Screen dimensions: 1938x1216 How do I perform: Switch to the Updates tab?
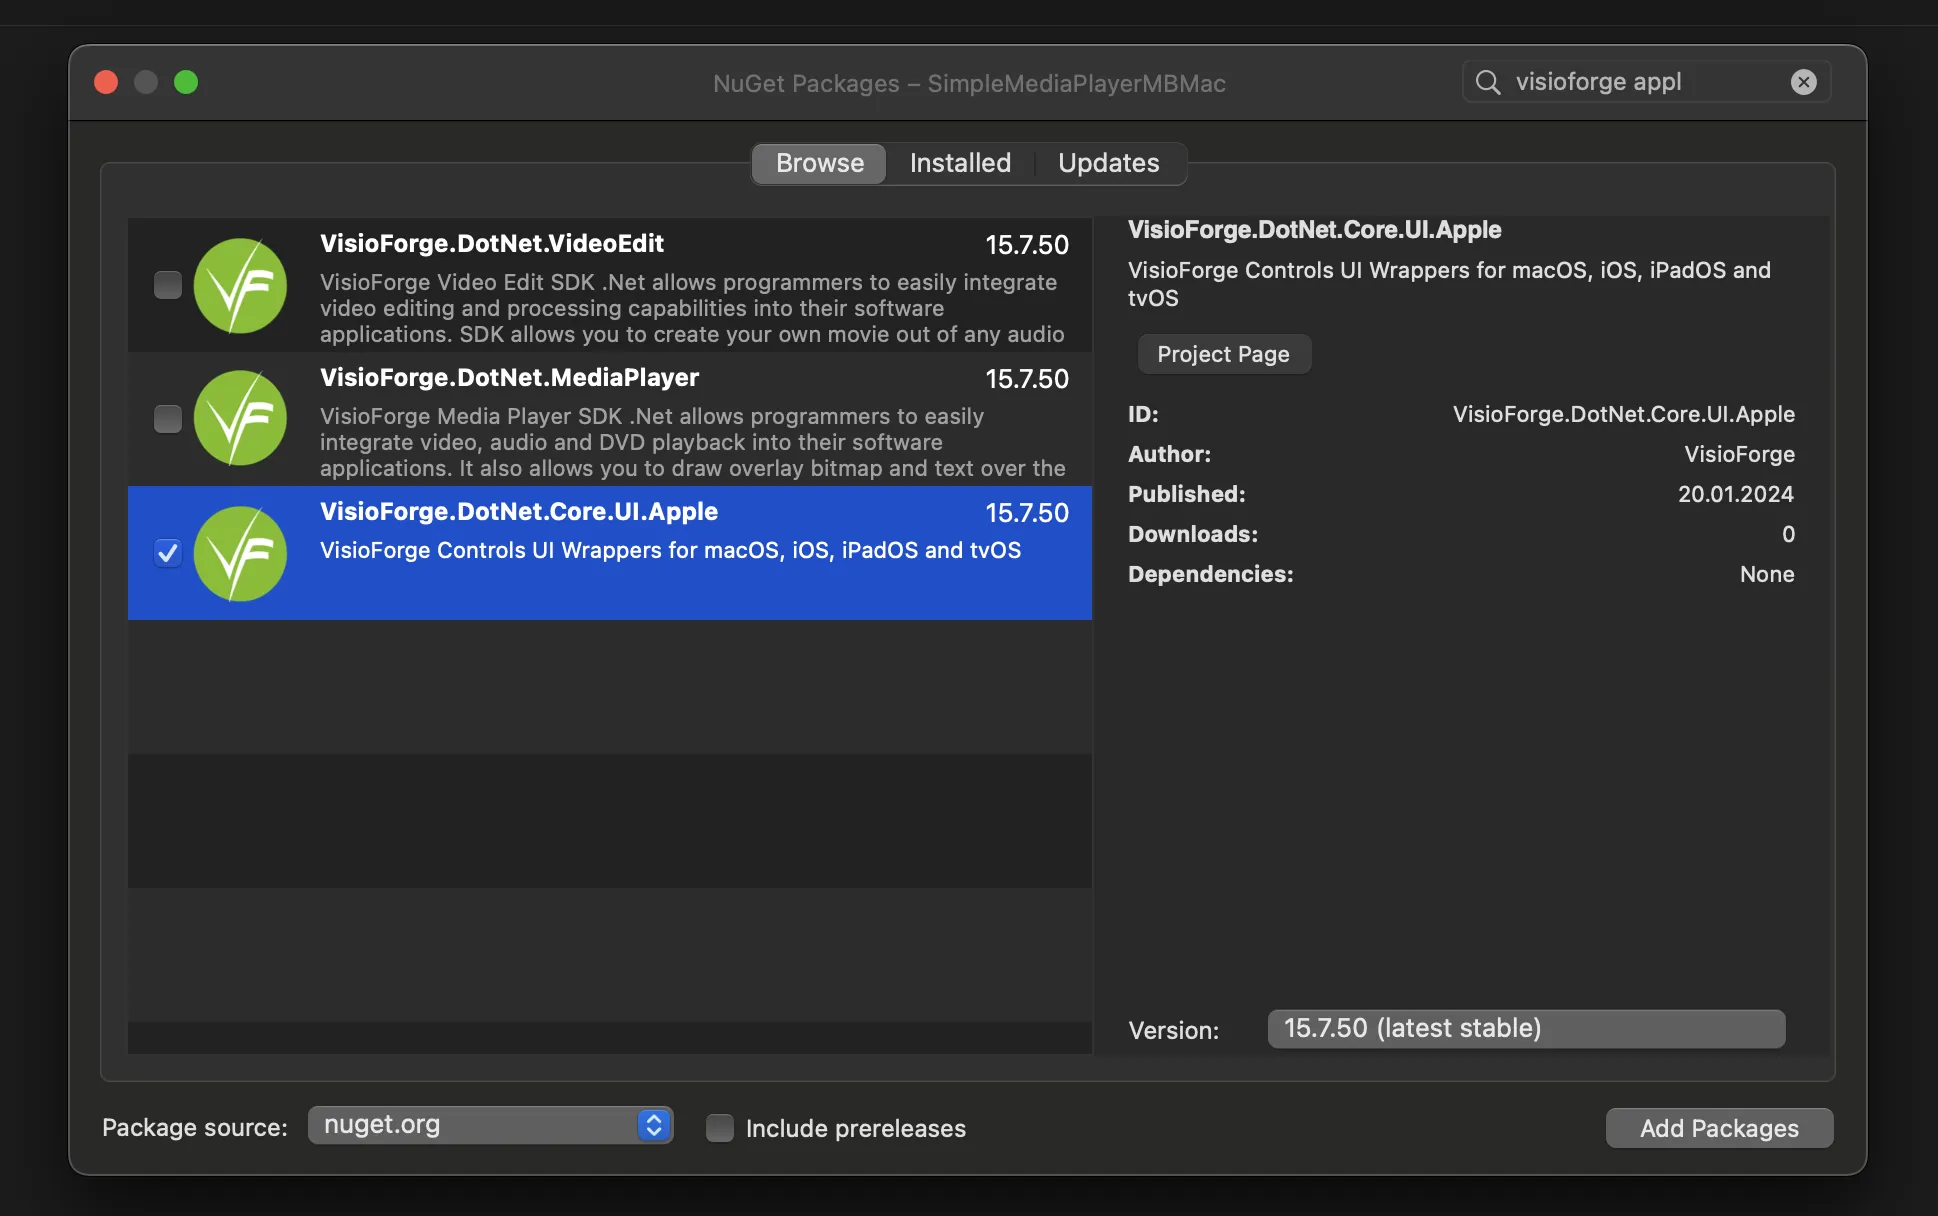1108,163
